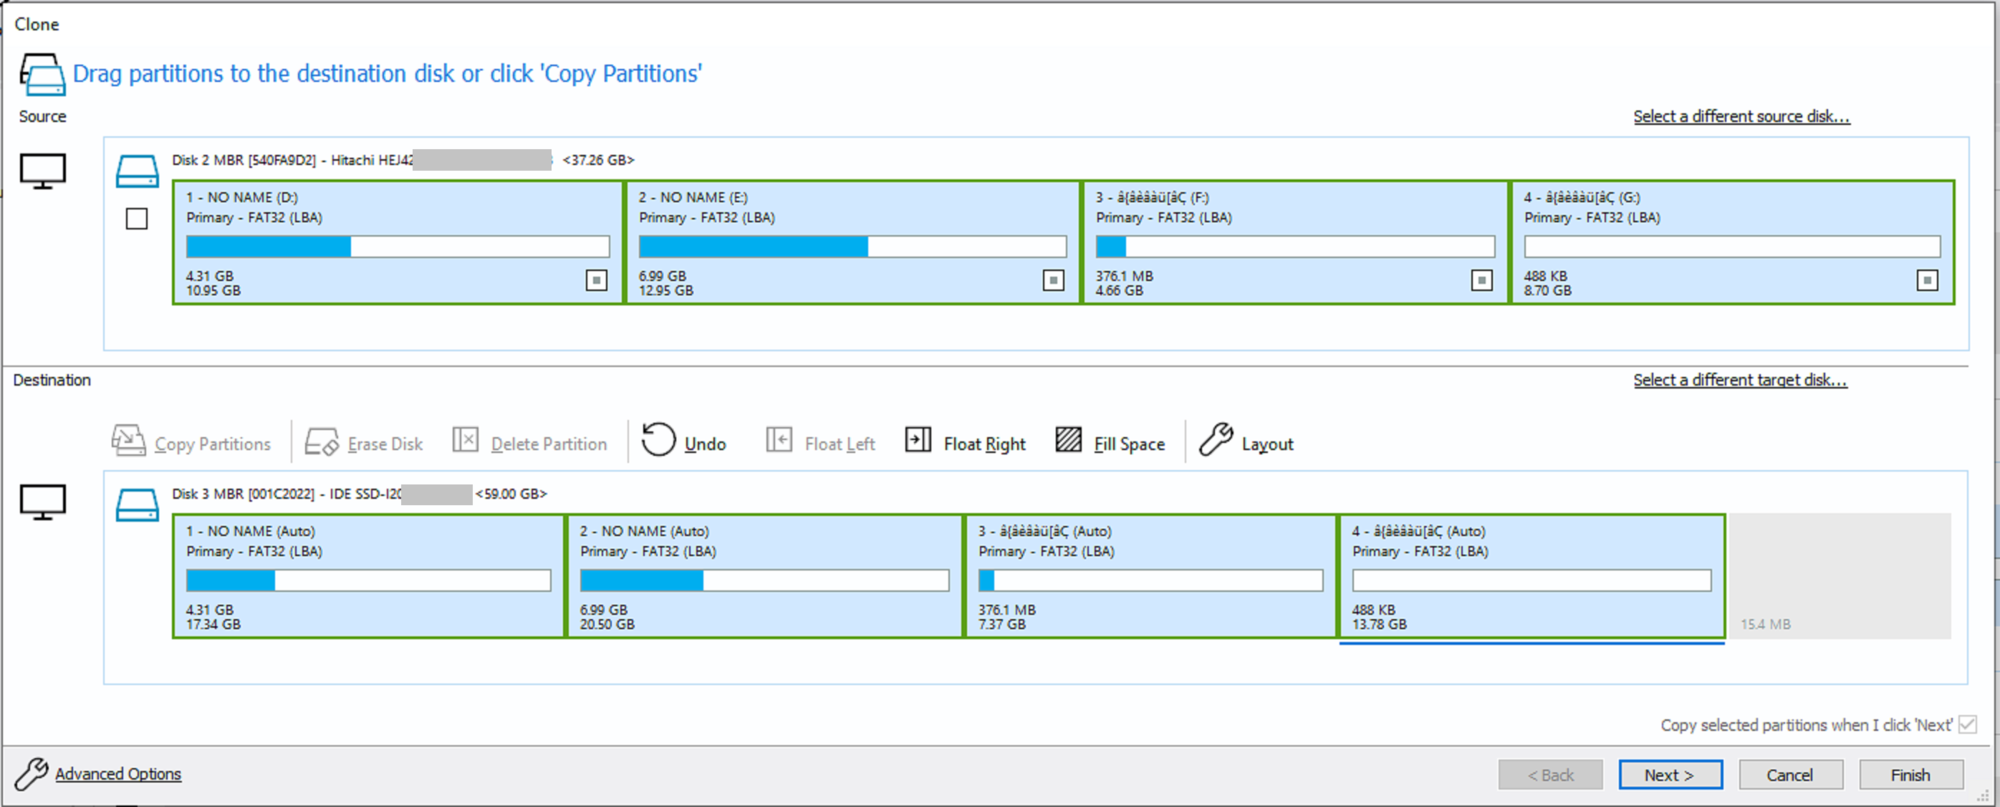
Task: Toggle 'Copy selected partitions when I click Next'
Action: pos(1967,725)
